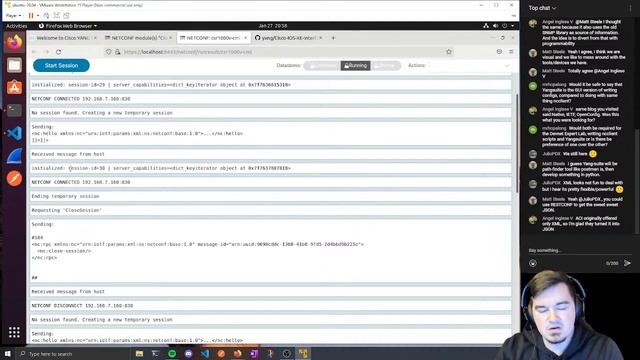Click the Say something chat input
Screen dimensions: 640x360
coord(580,250)
